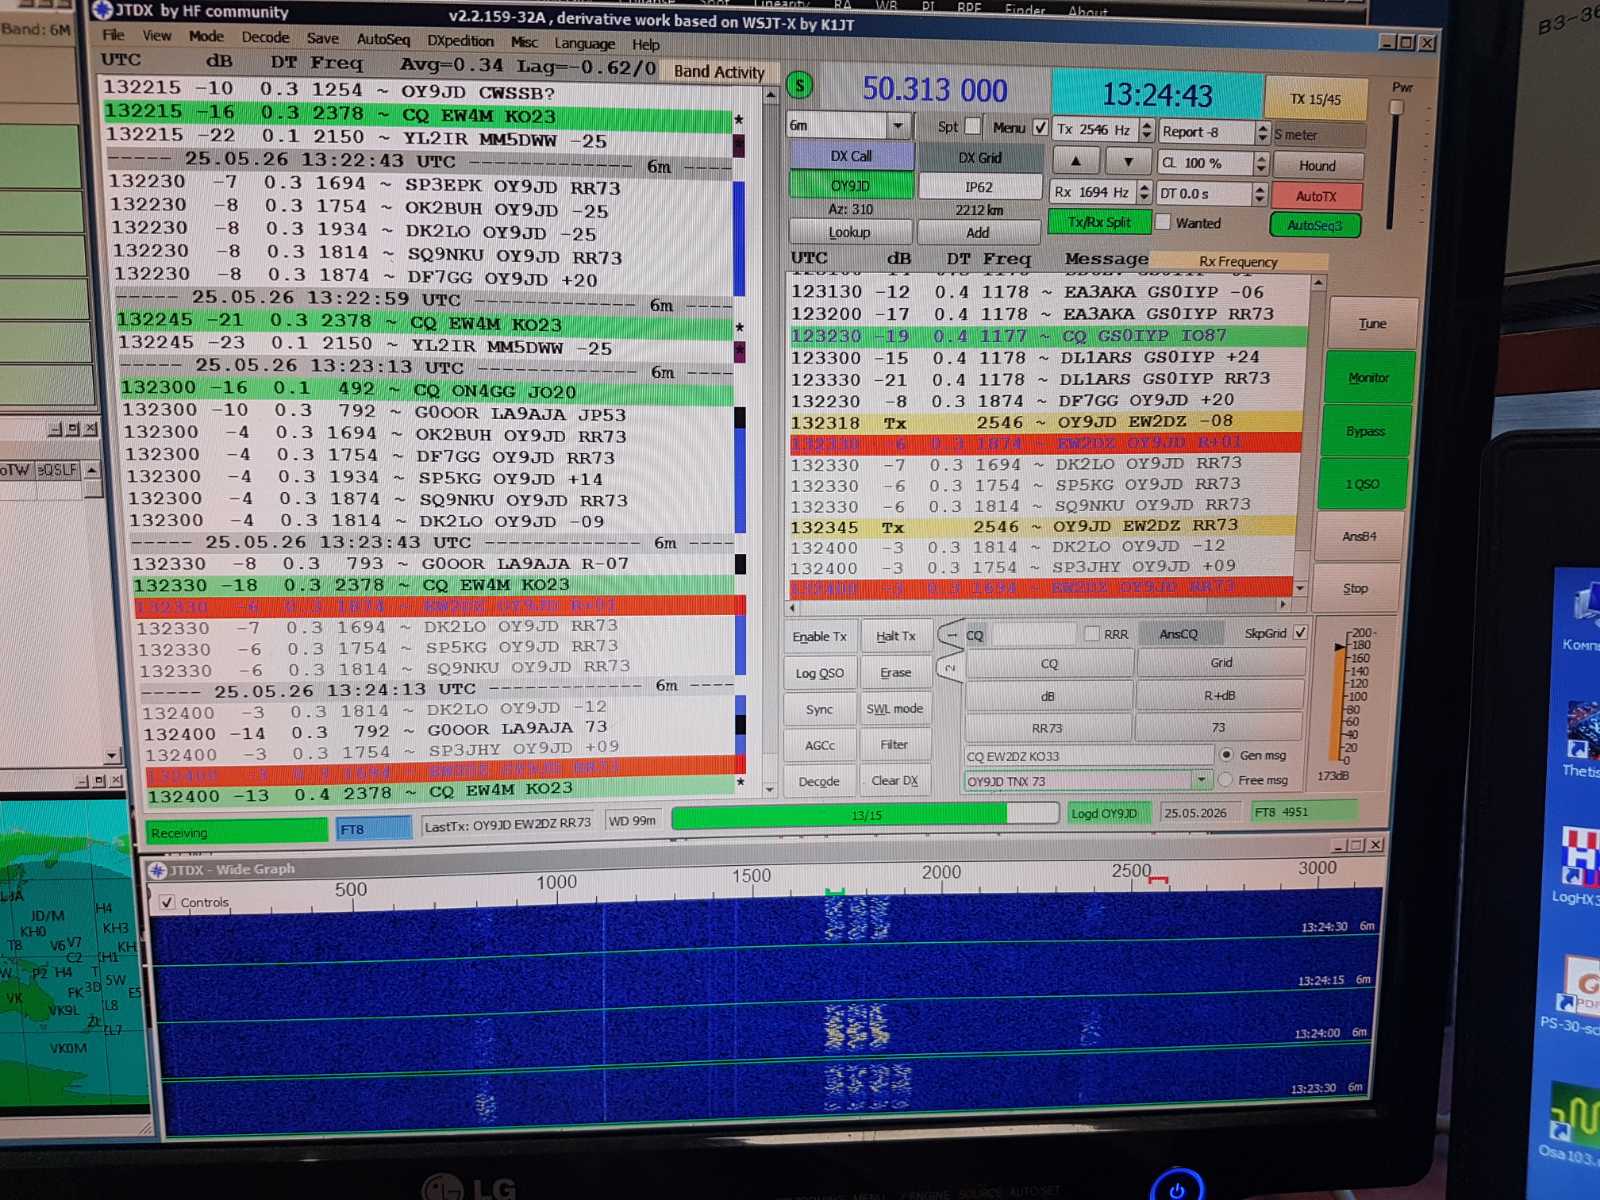Click the Wide Graph window icon
1600x1200 pixels.
coord(157,870)
